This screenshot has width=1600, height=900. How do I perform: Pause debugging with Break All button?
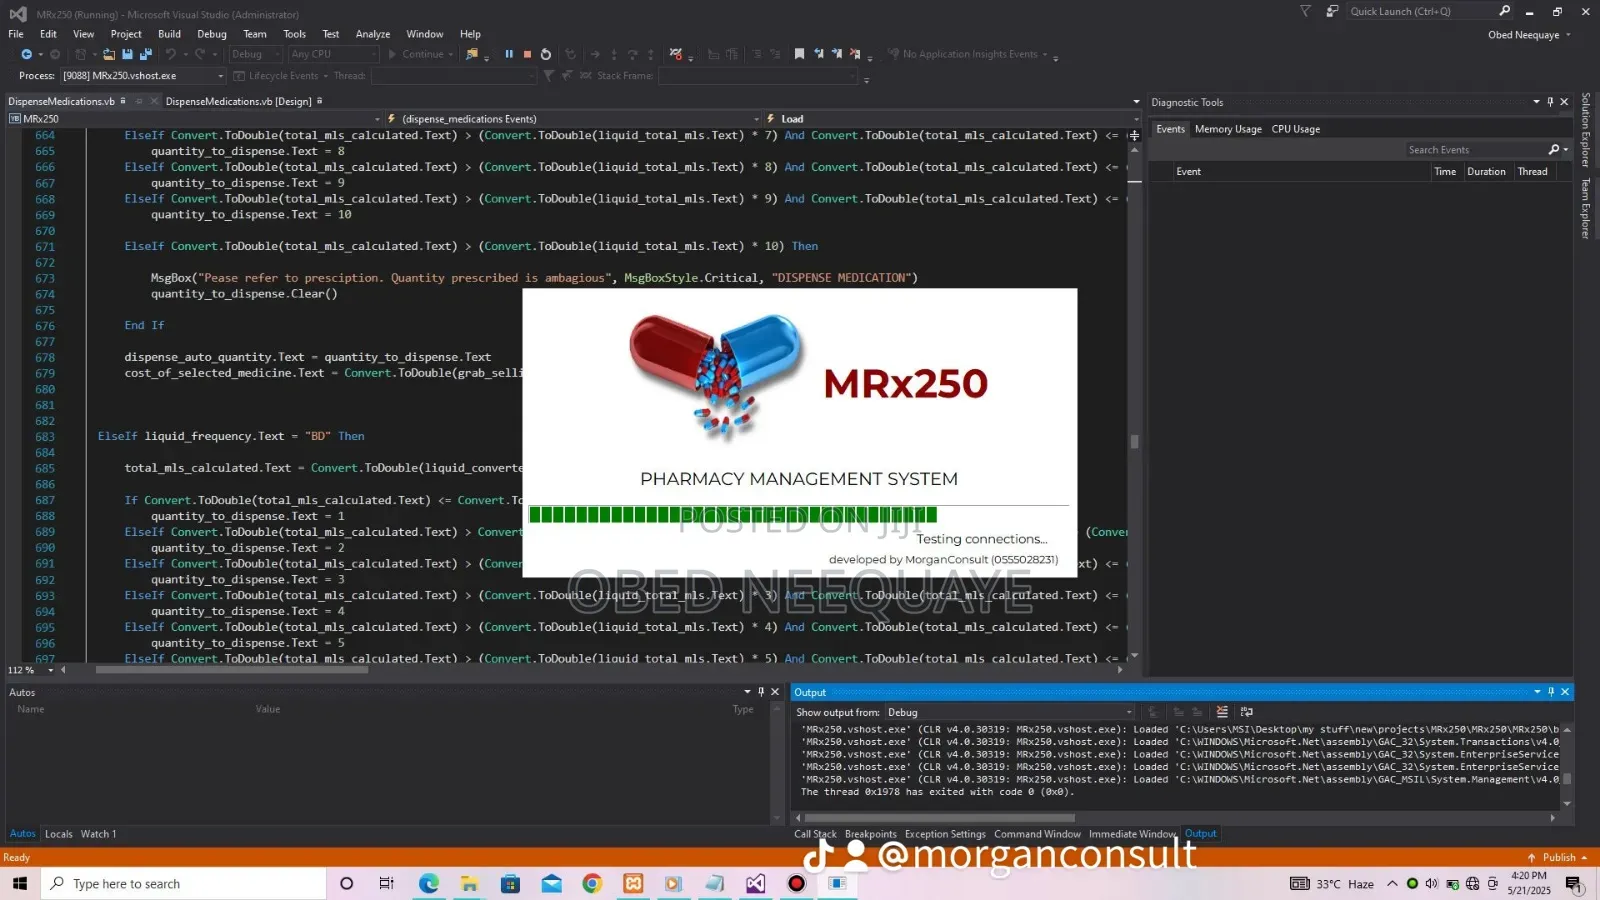[x=508, y=54]
